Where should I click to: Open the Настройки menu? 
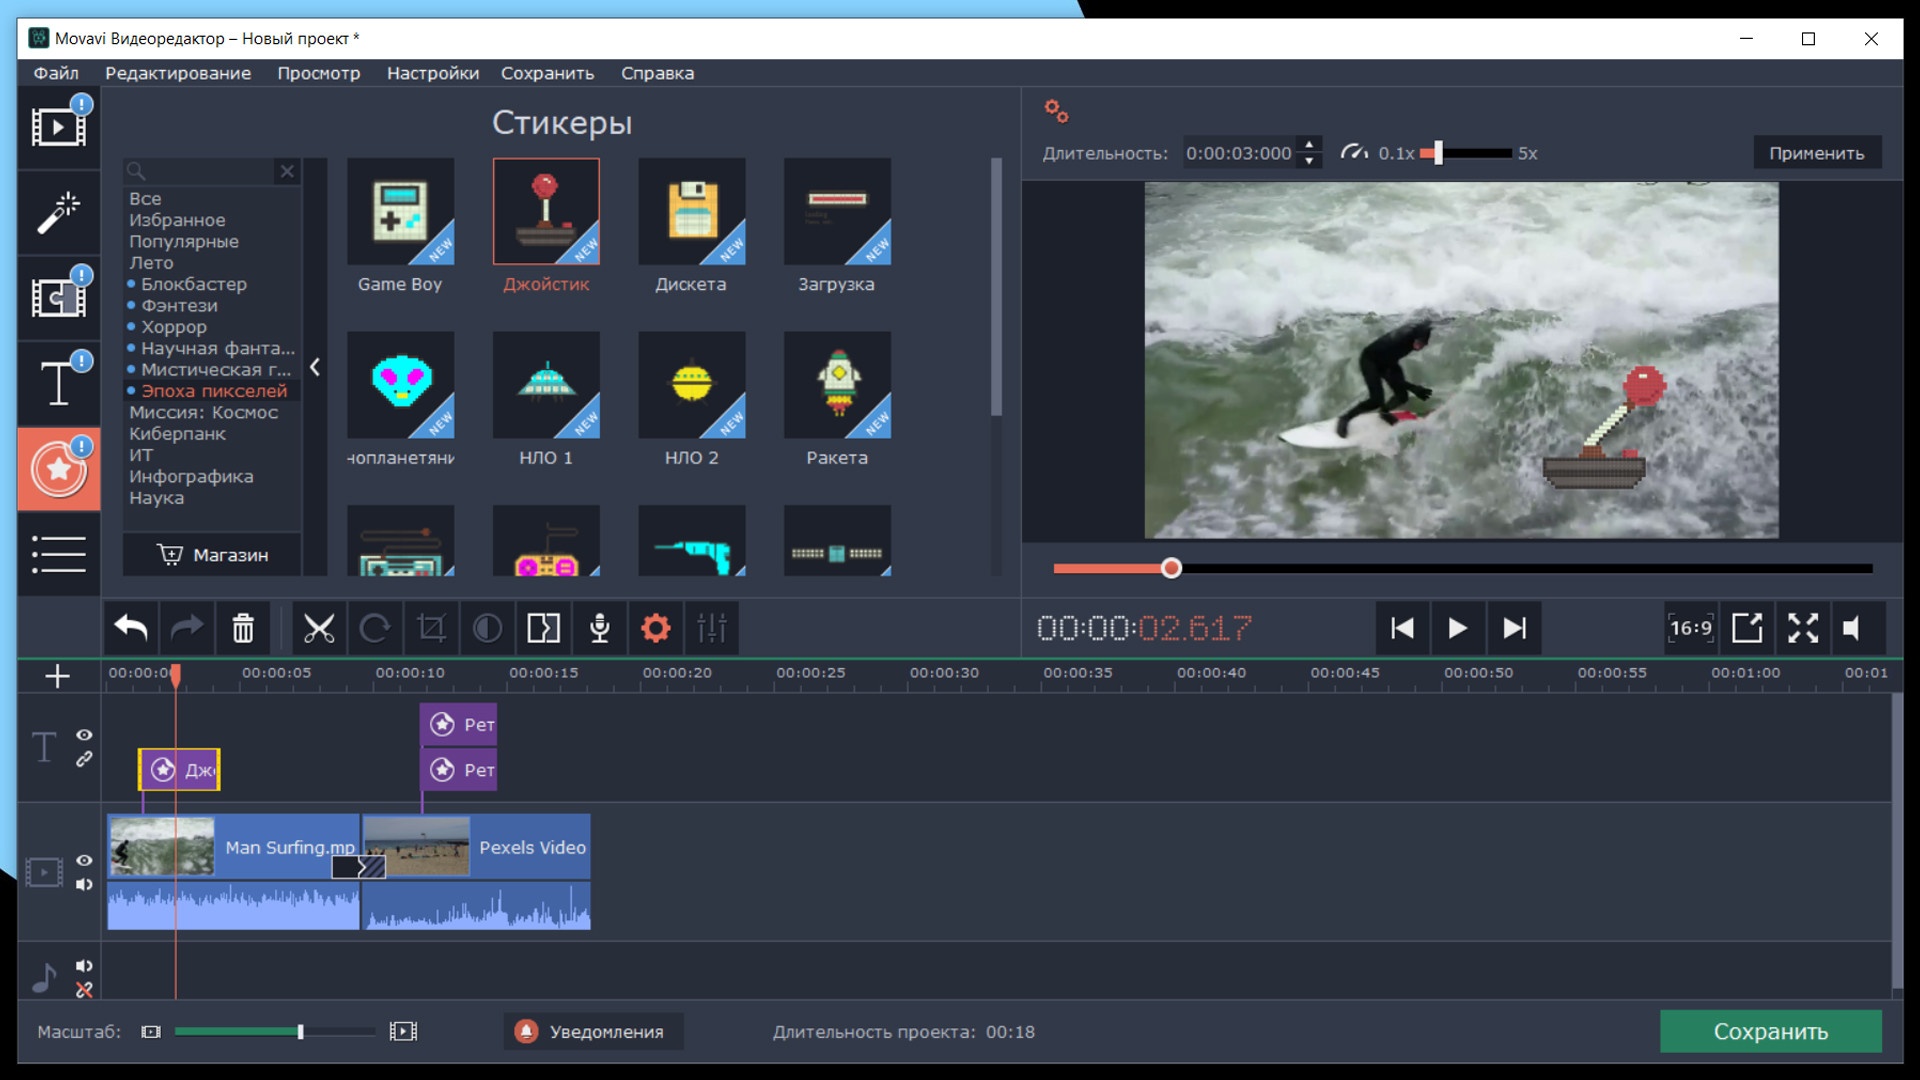(433, 73)
